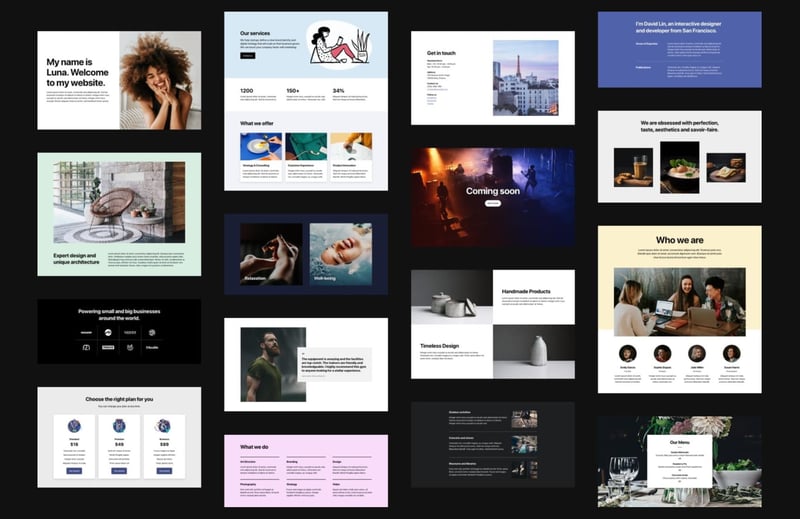Click 'Expert design and unique architecture' text
This screenshot has height=519, width=800.
[x=77, y=259]
